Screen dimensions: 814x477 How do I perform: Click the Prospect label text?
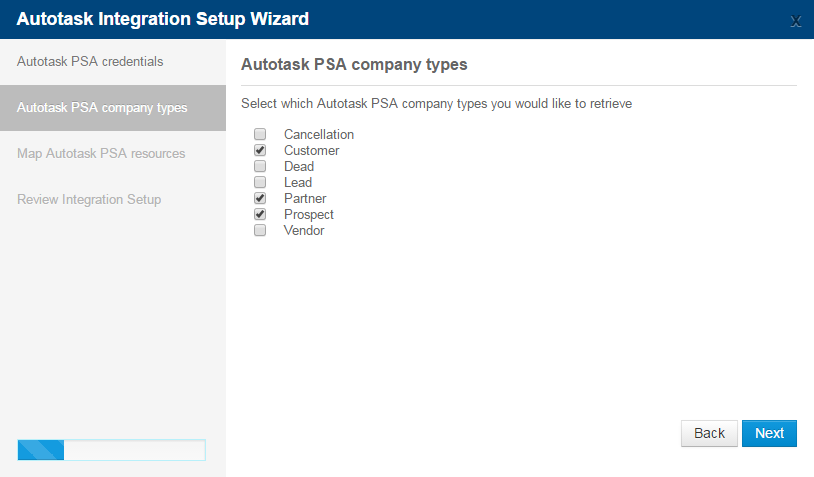[x=308, y=214]
